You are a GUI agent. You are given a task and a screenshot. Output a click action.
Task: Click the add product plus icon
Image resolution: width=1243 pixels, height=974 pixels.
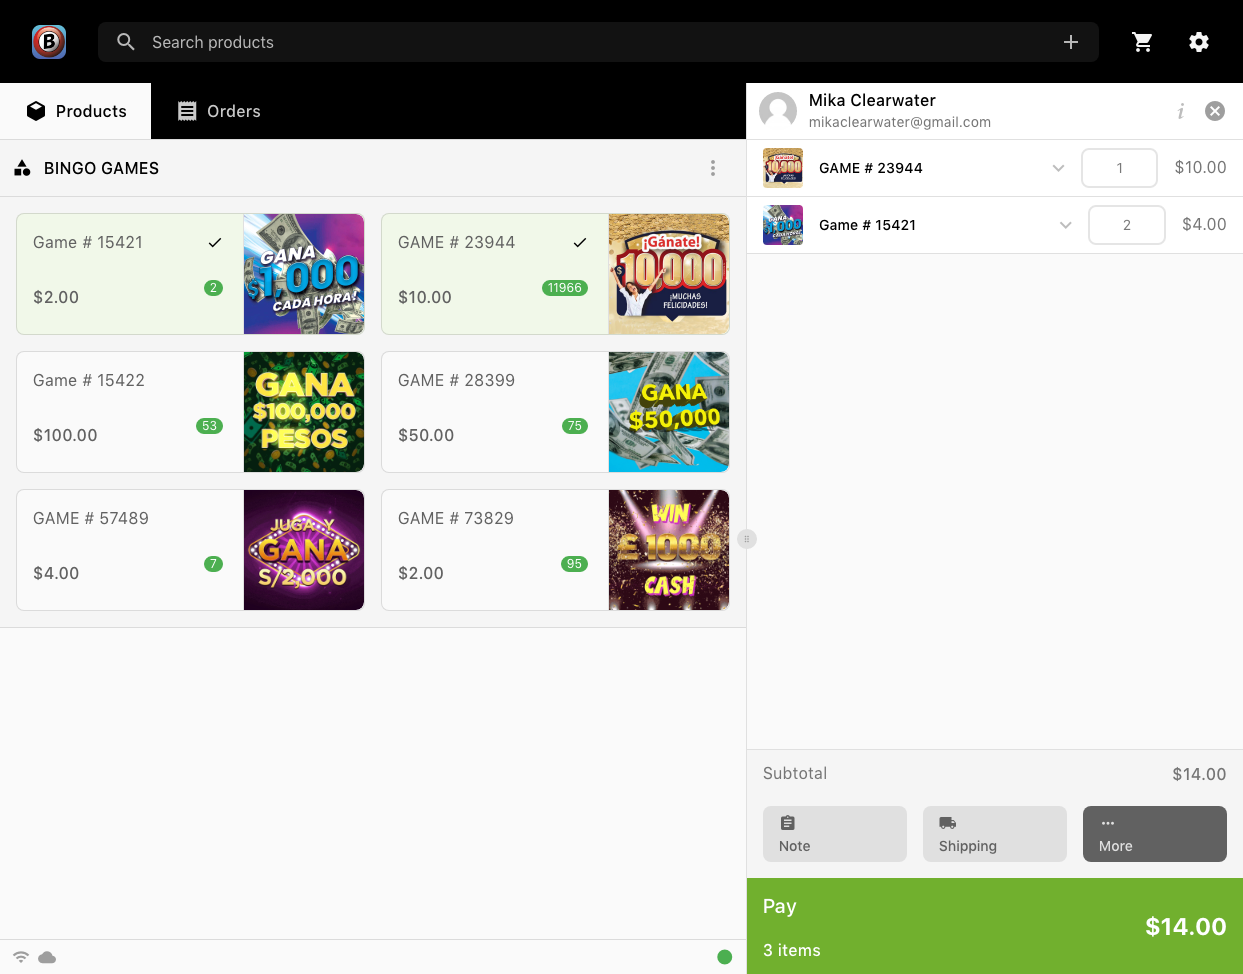(1070, 42)
